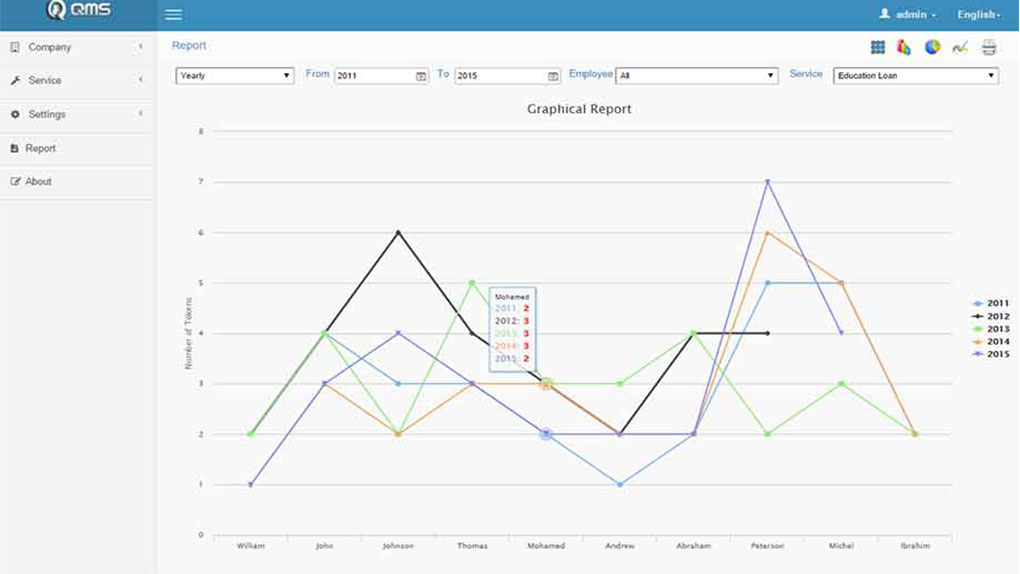Switch to the table grid view icon

point(877,47)
